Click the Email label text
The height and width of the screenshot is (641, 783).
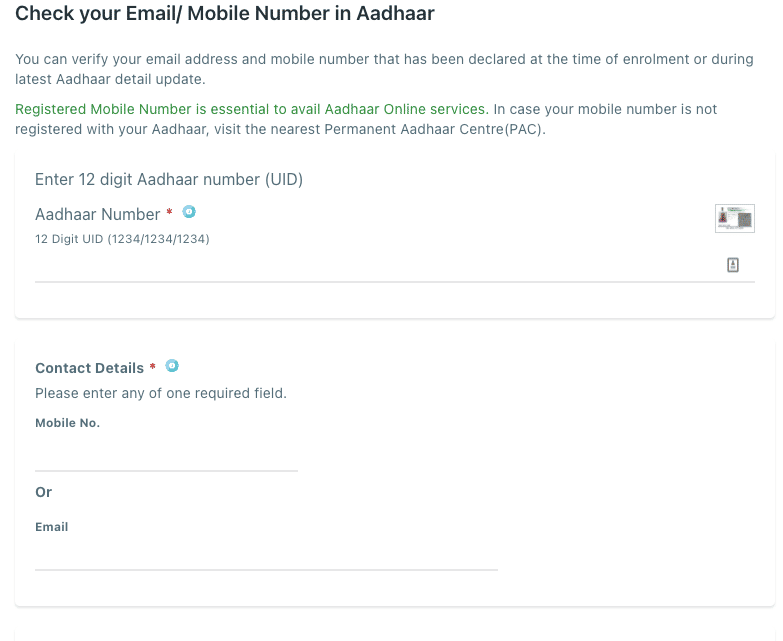(x=51, y=527)
